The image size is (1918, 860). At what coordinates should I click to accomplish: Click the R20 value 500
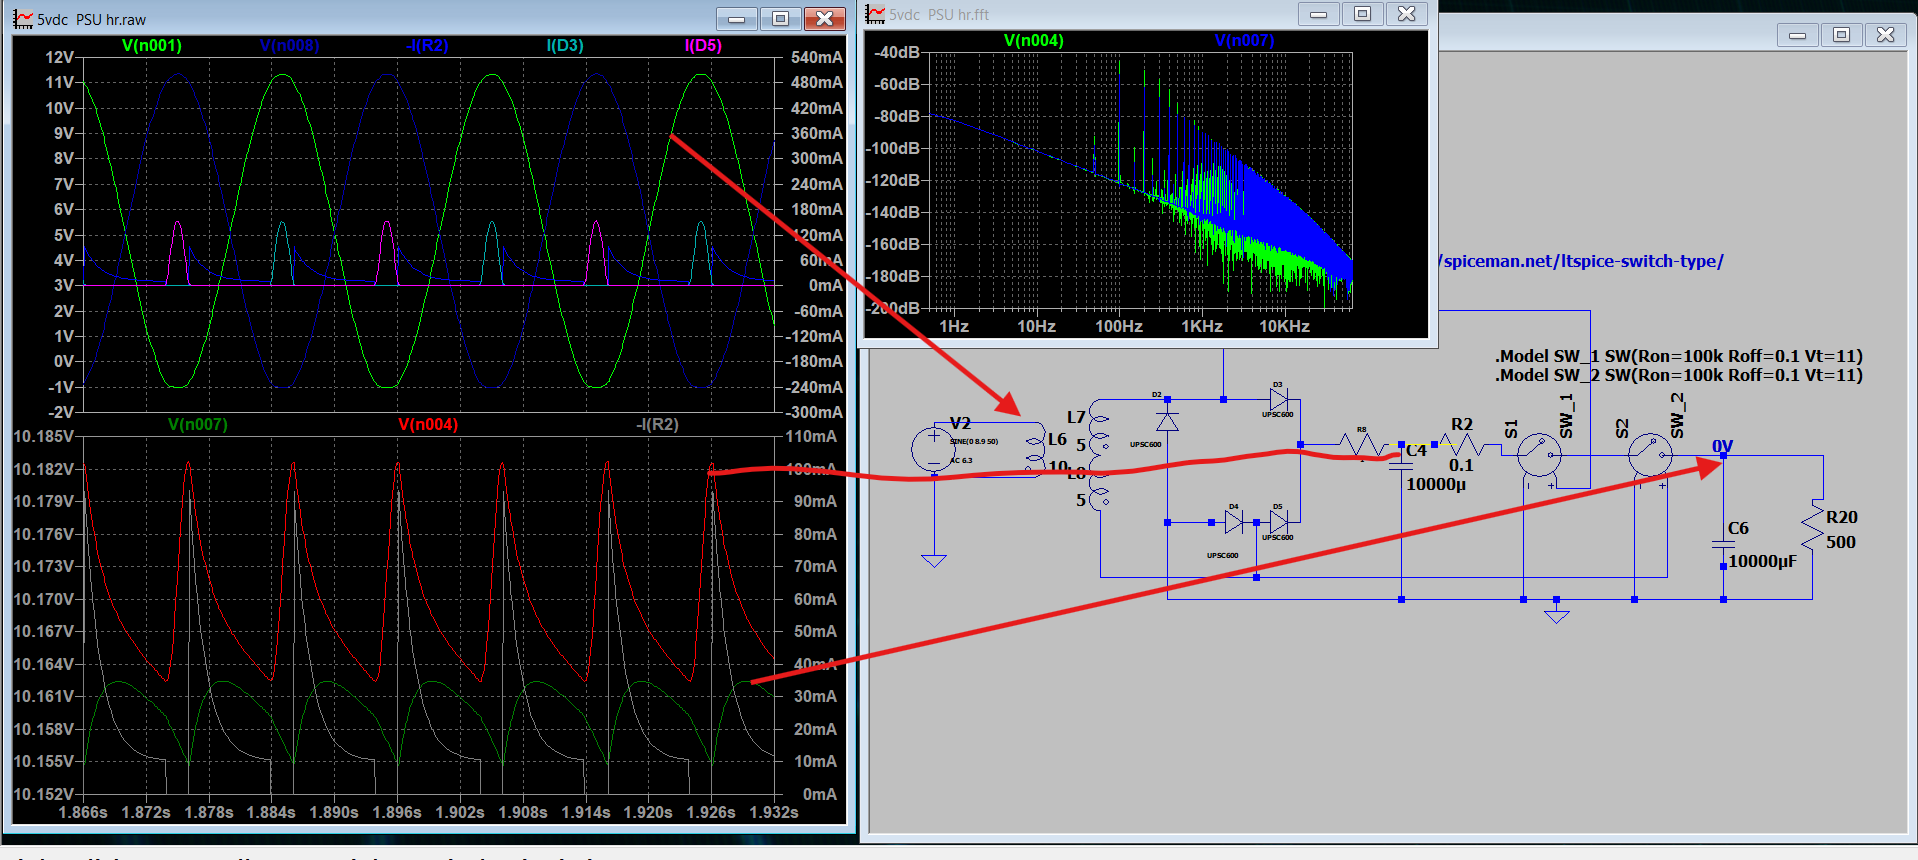pos(1841,542)
